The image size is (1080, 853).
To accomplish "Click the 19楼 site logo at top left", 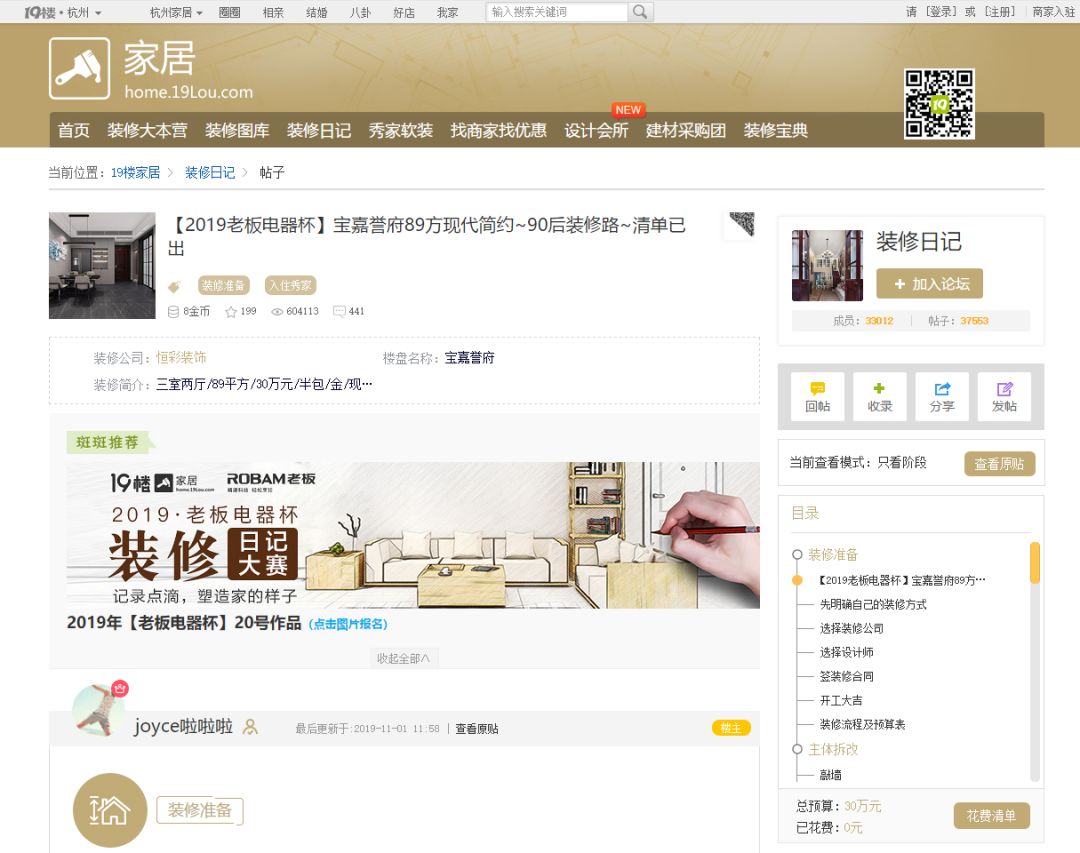I will pyautogui.click(x=39, y=12).
